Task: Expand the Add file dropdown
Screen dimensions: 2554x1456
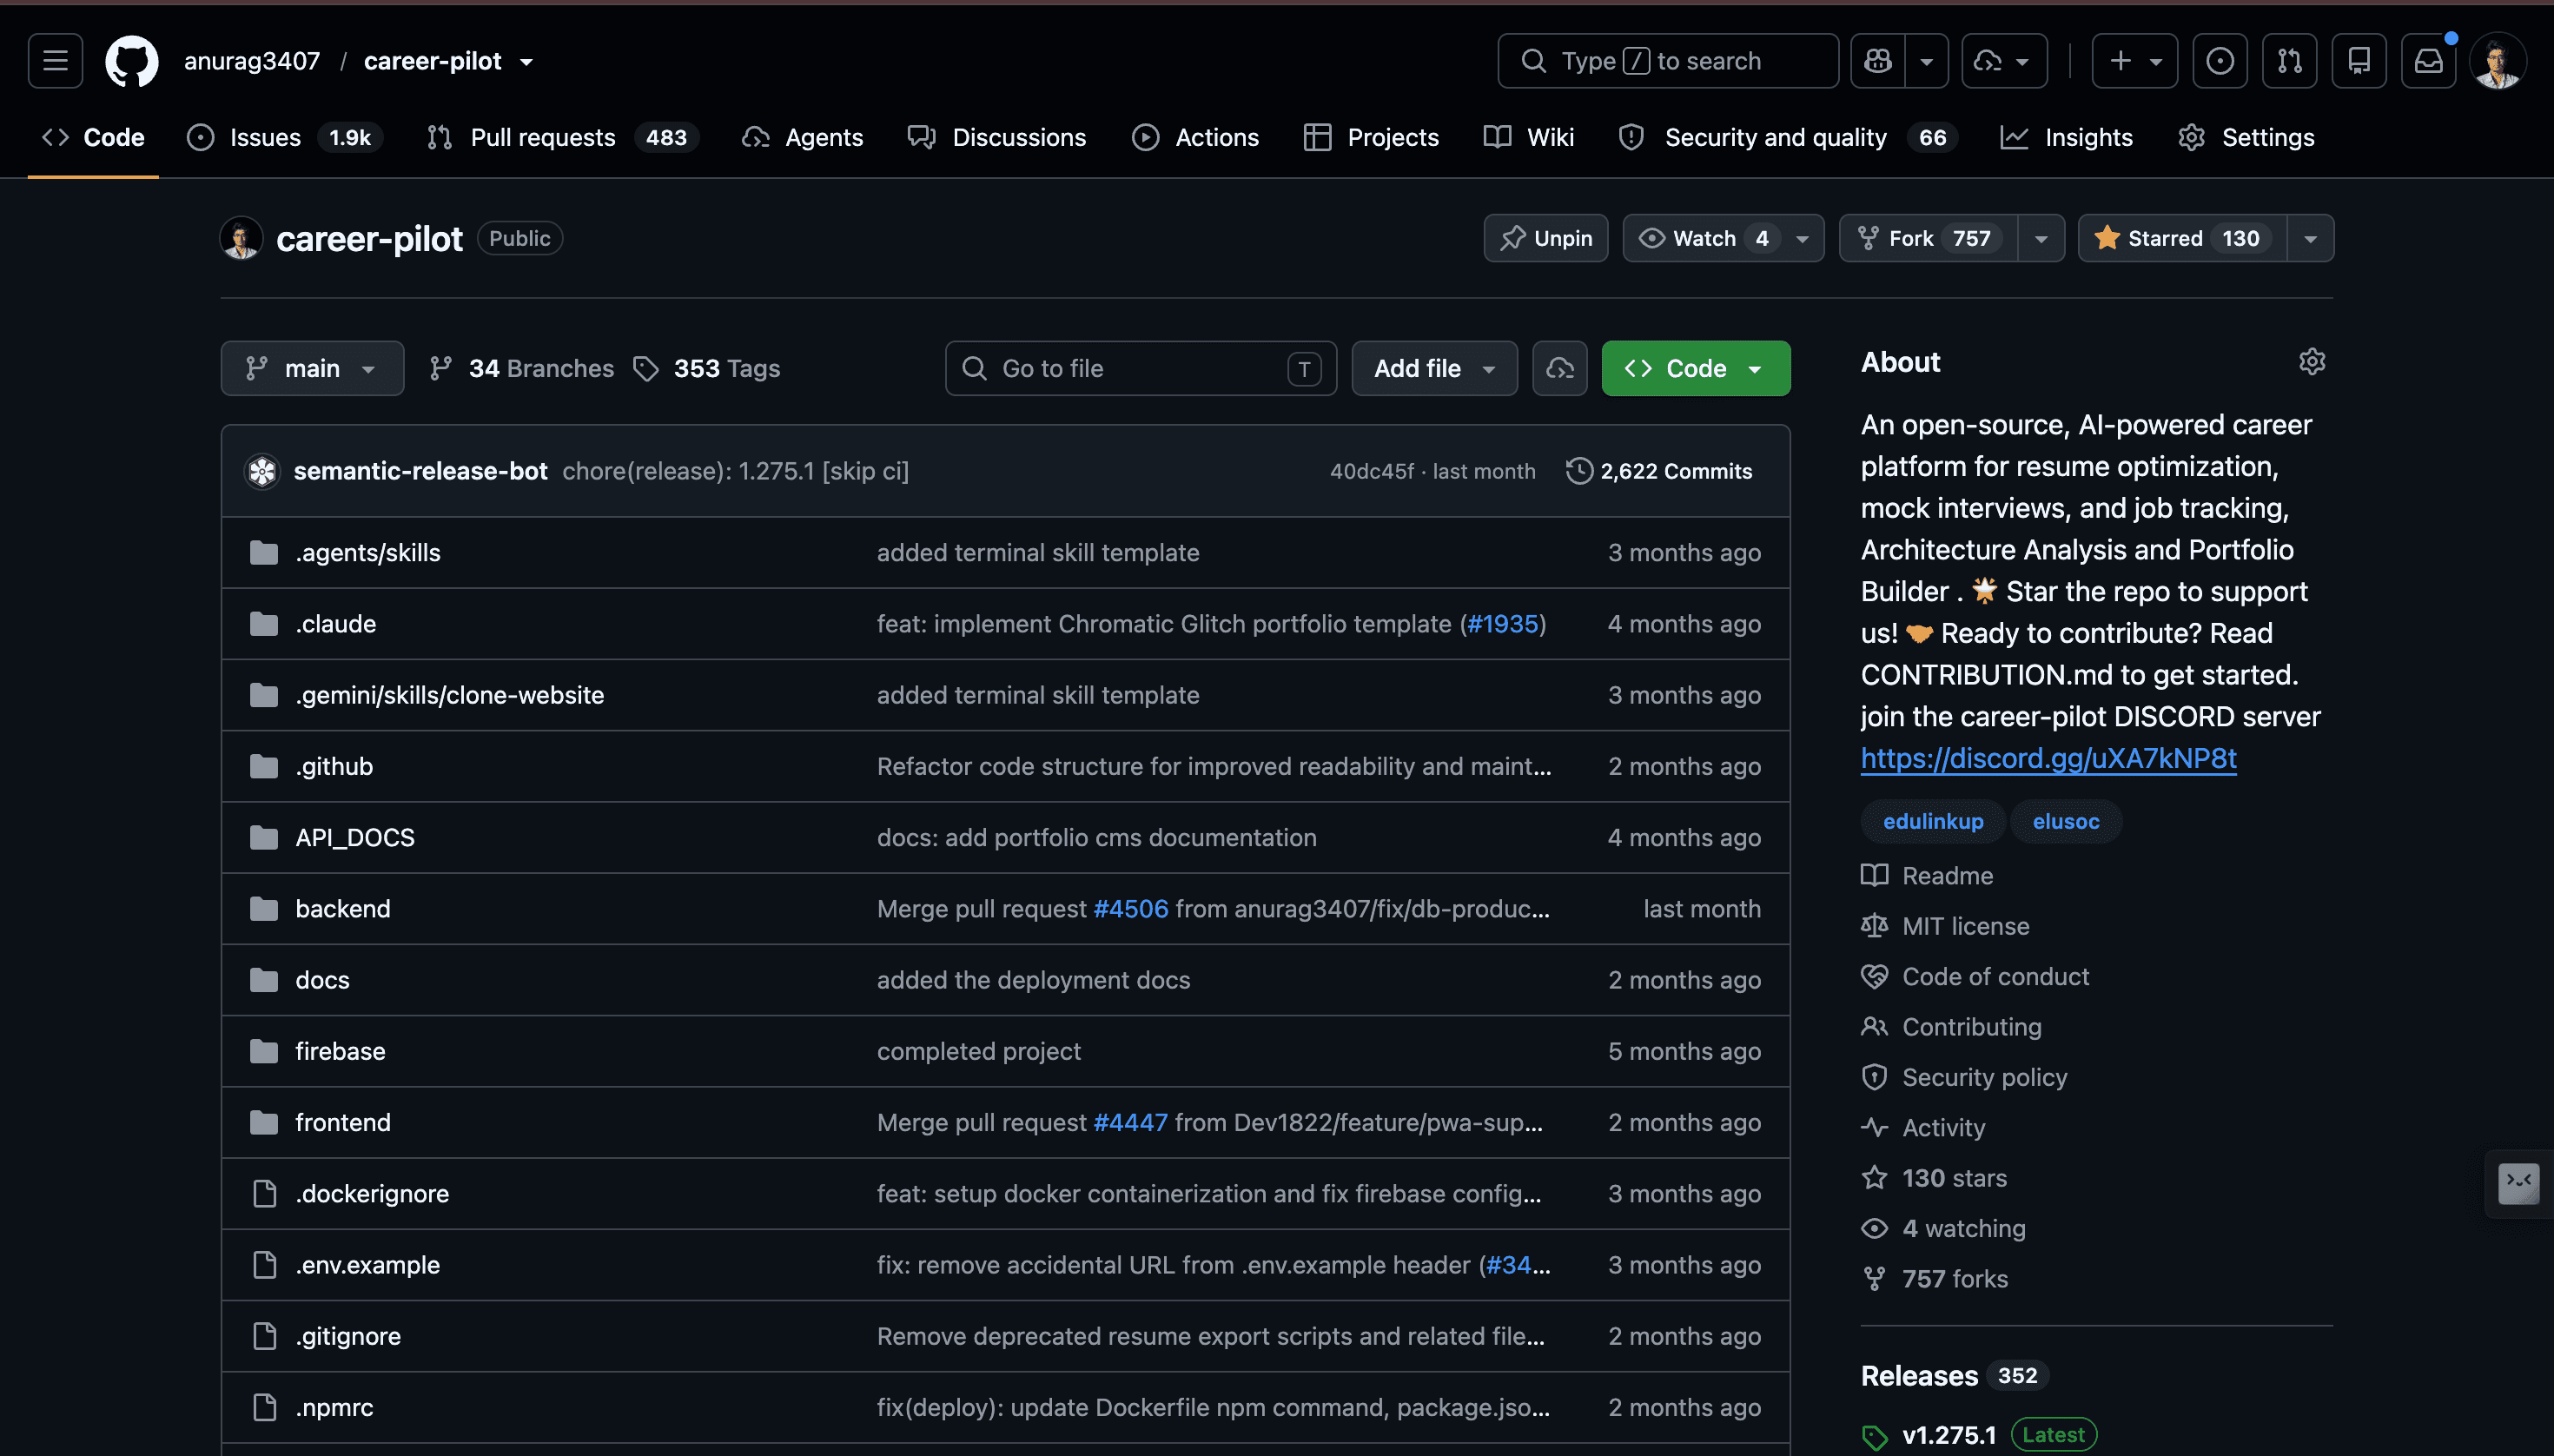Action: click(x=1434, y=368)
